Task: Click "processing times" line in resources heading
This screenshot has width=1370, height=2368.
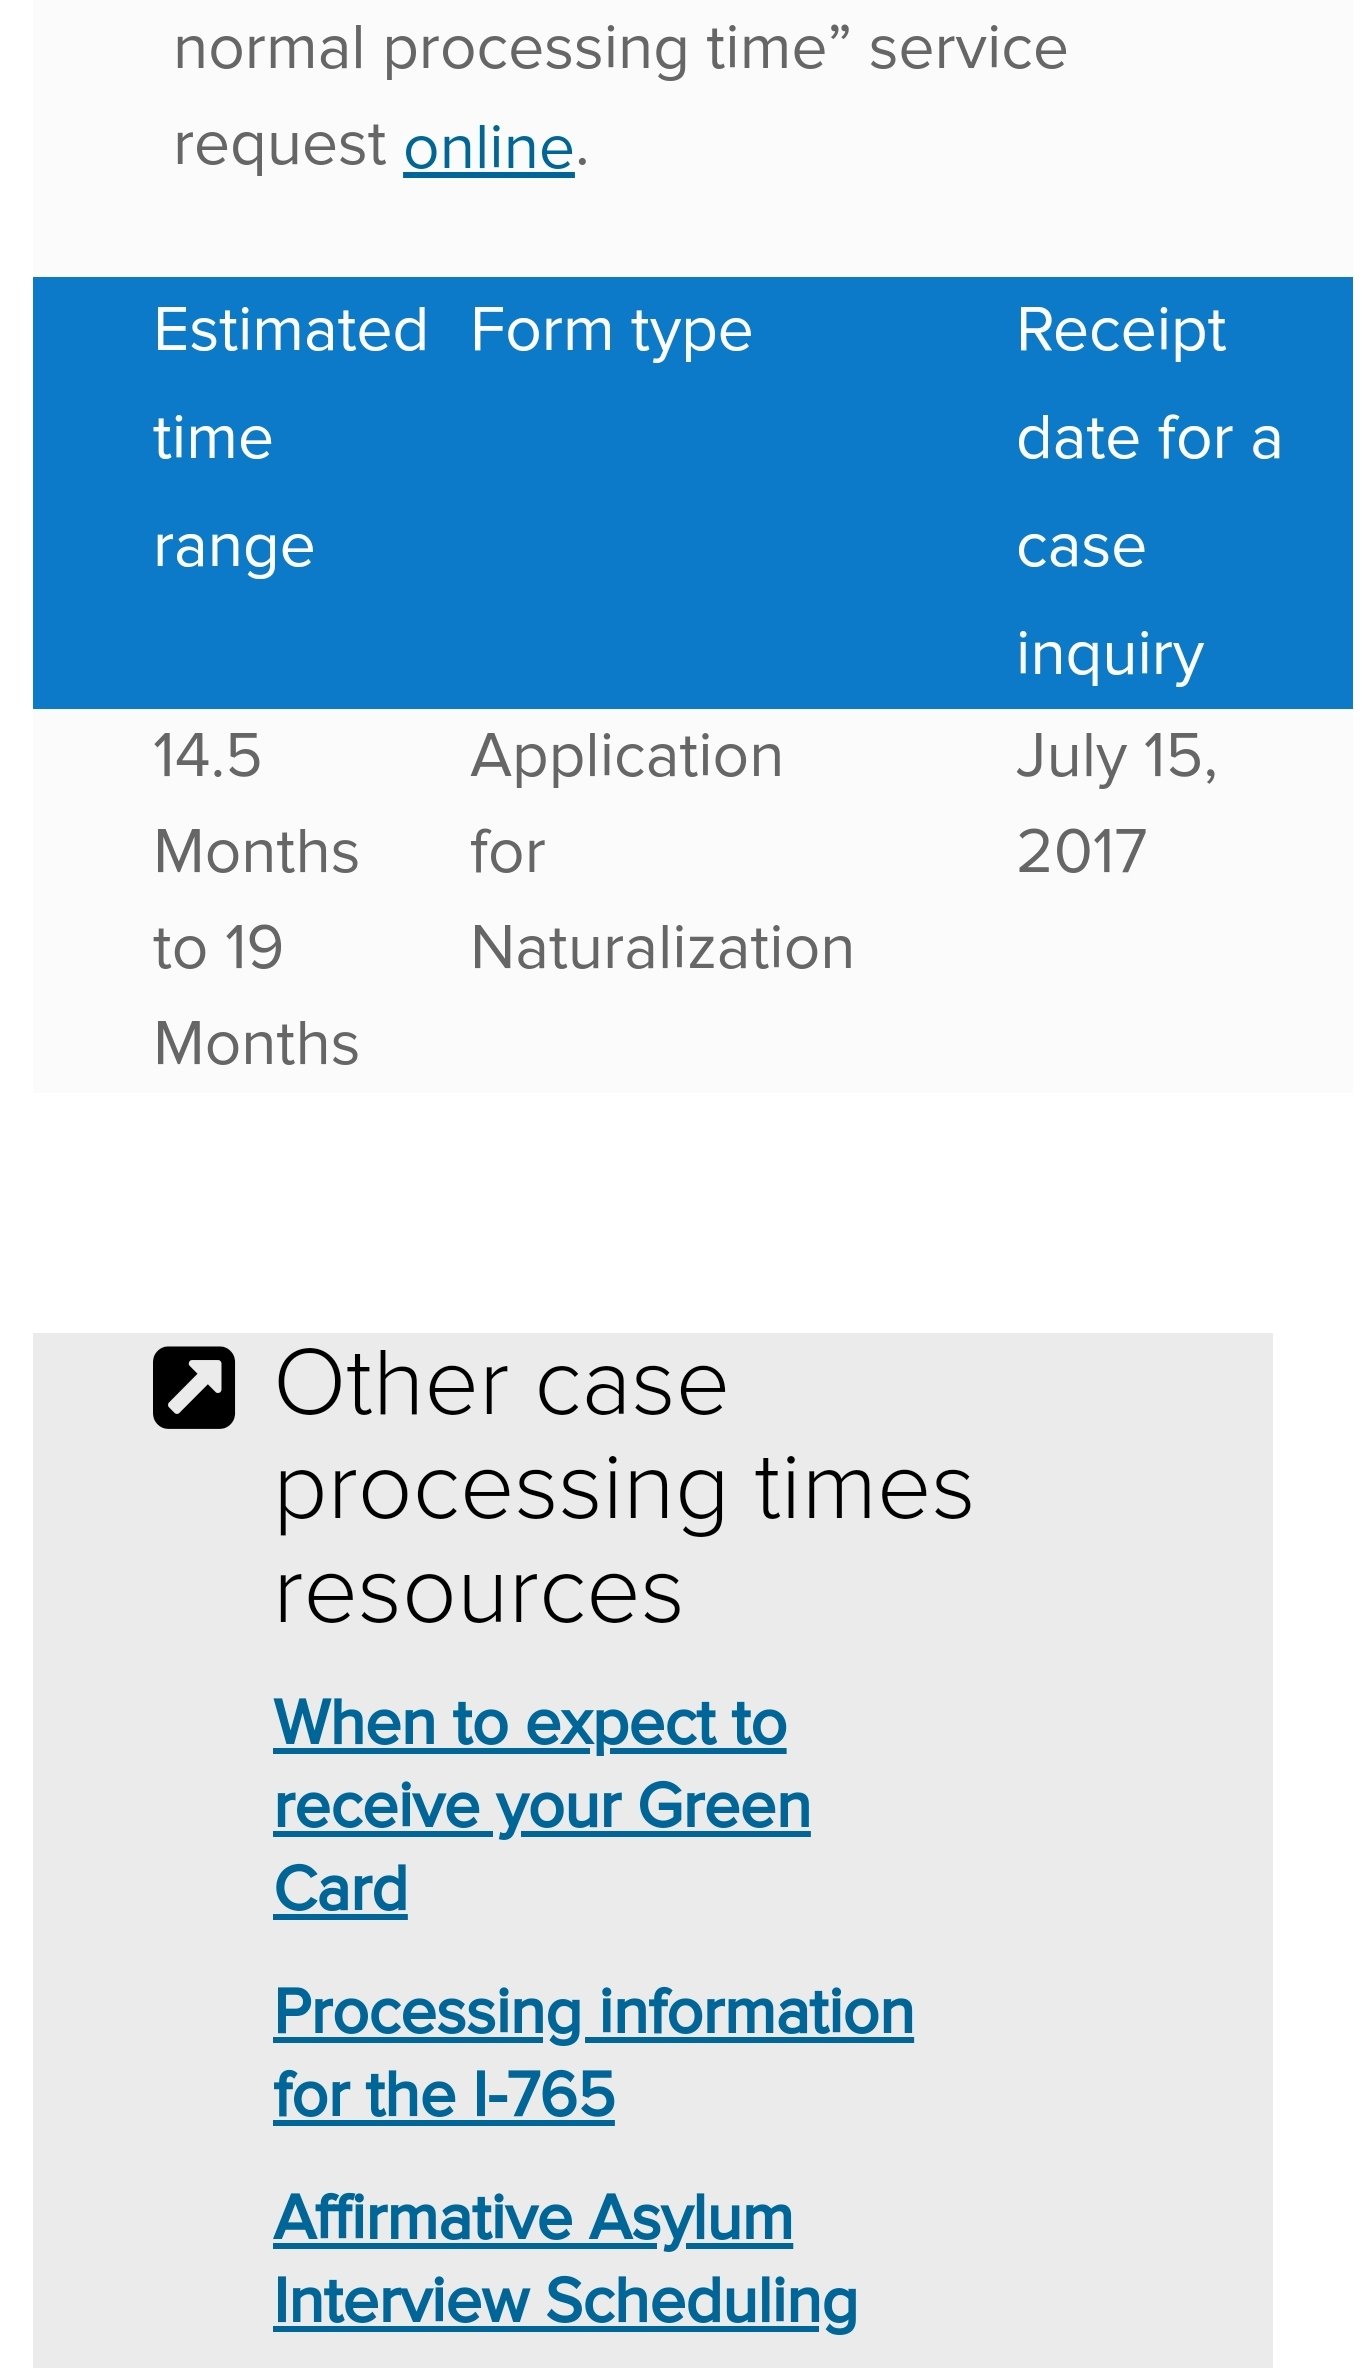Action: pyautogui.click(x=624, y=1489)
